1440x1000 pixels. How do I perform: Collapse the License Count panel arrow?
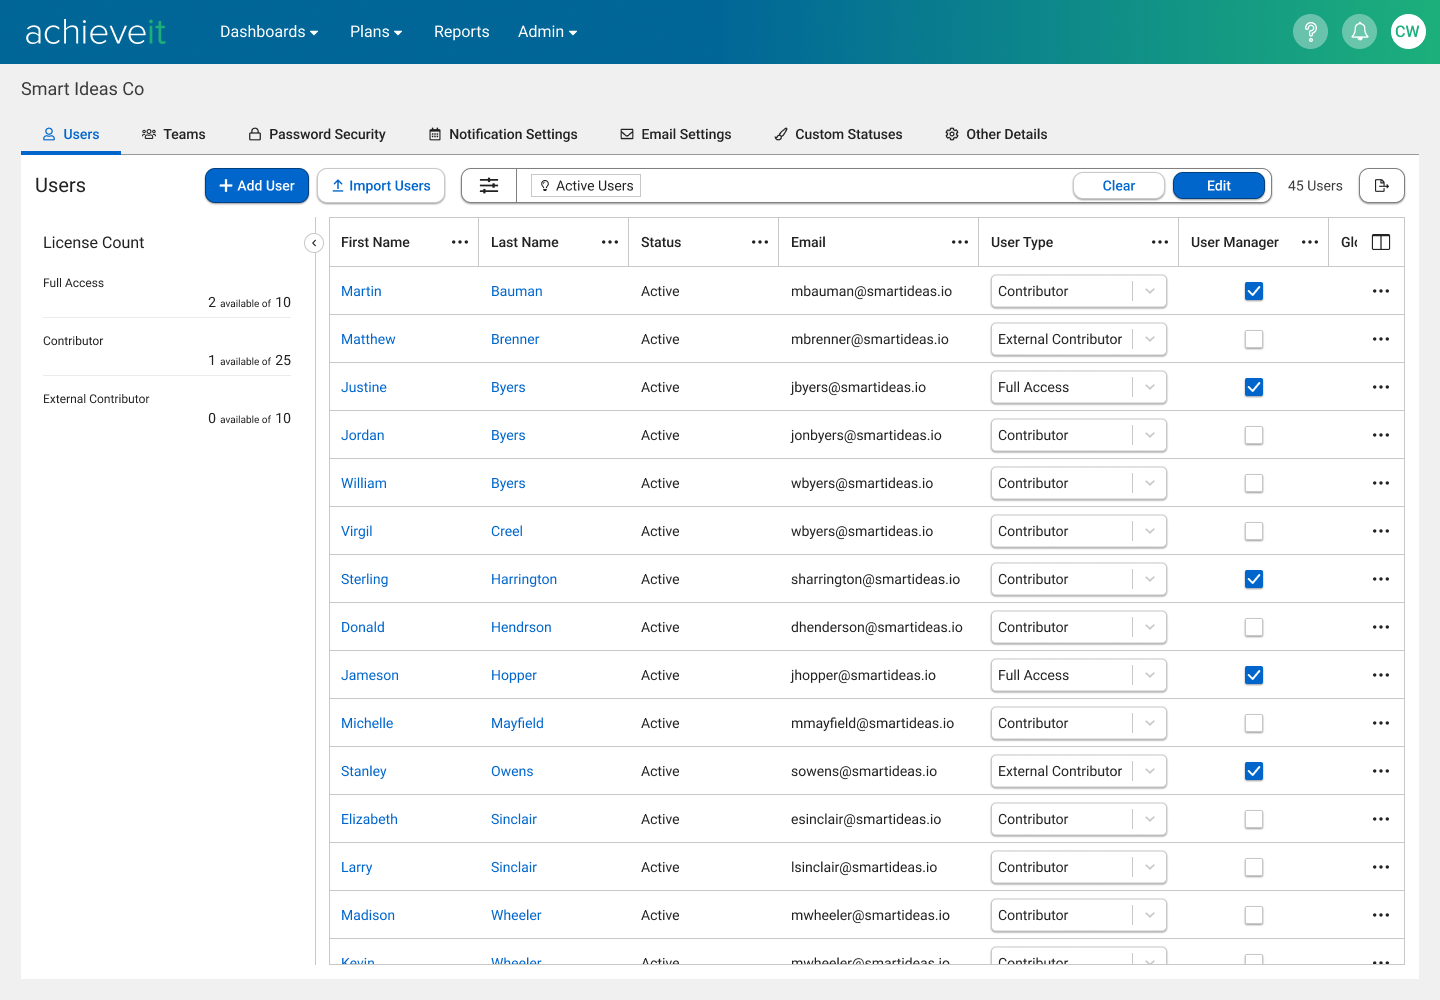click(314, 243)
